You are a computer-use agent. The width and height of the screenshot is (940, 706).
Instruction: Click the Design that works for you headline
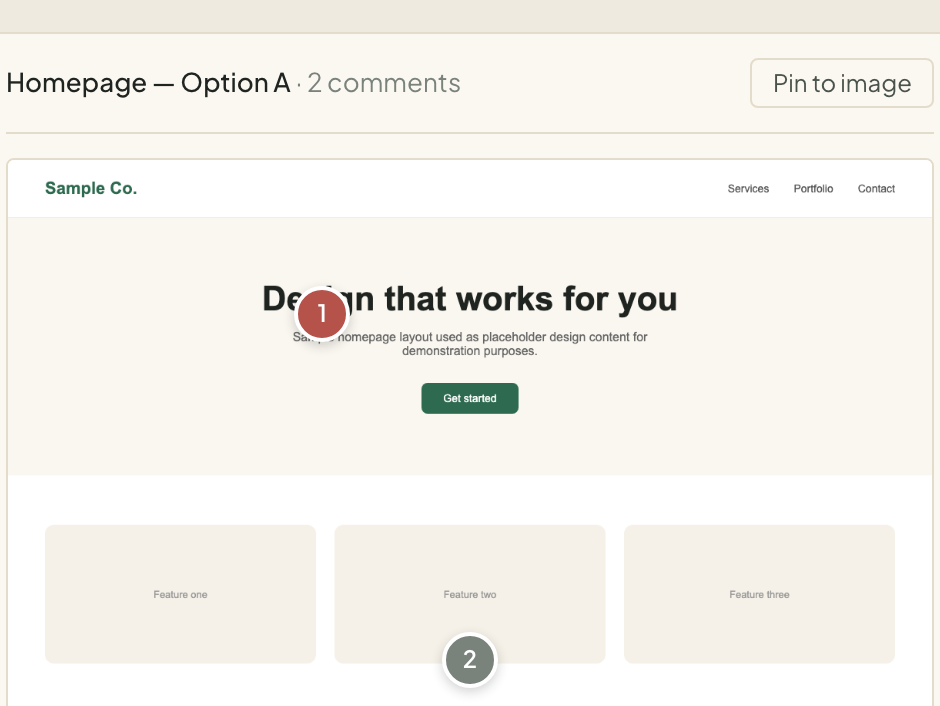[470, 299]
